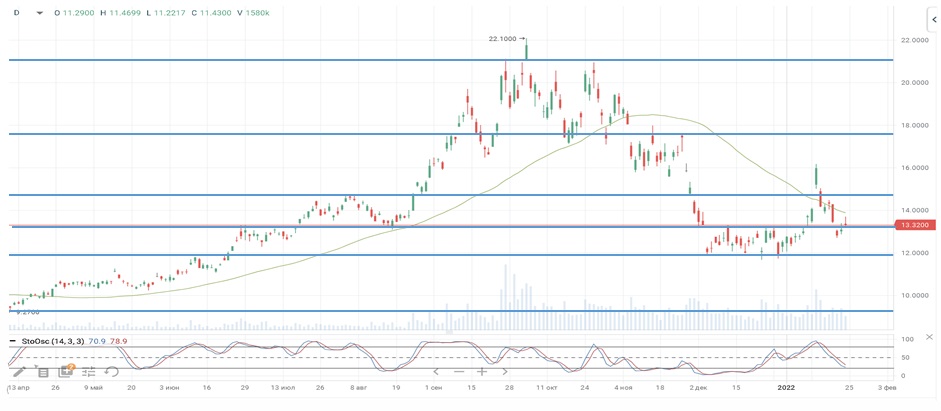Click the D timeframe label
Screen dimensions: 941x411
17,12
